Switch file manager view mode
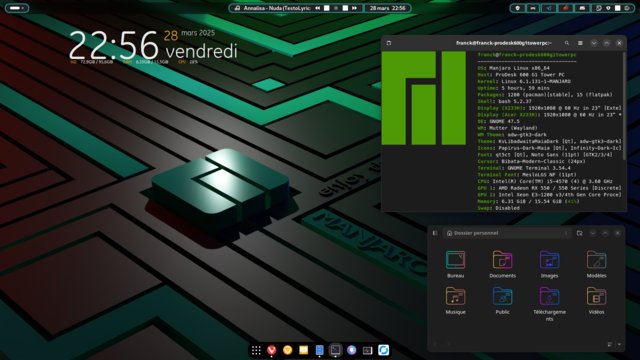The height and width of the screenshot is (360, 640). tap(610, 344)
